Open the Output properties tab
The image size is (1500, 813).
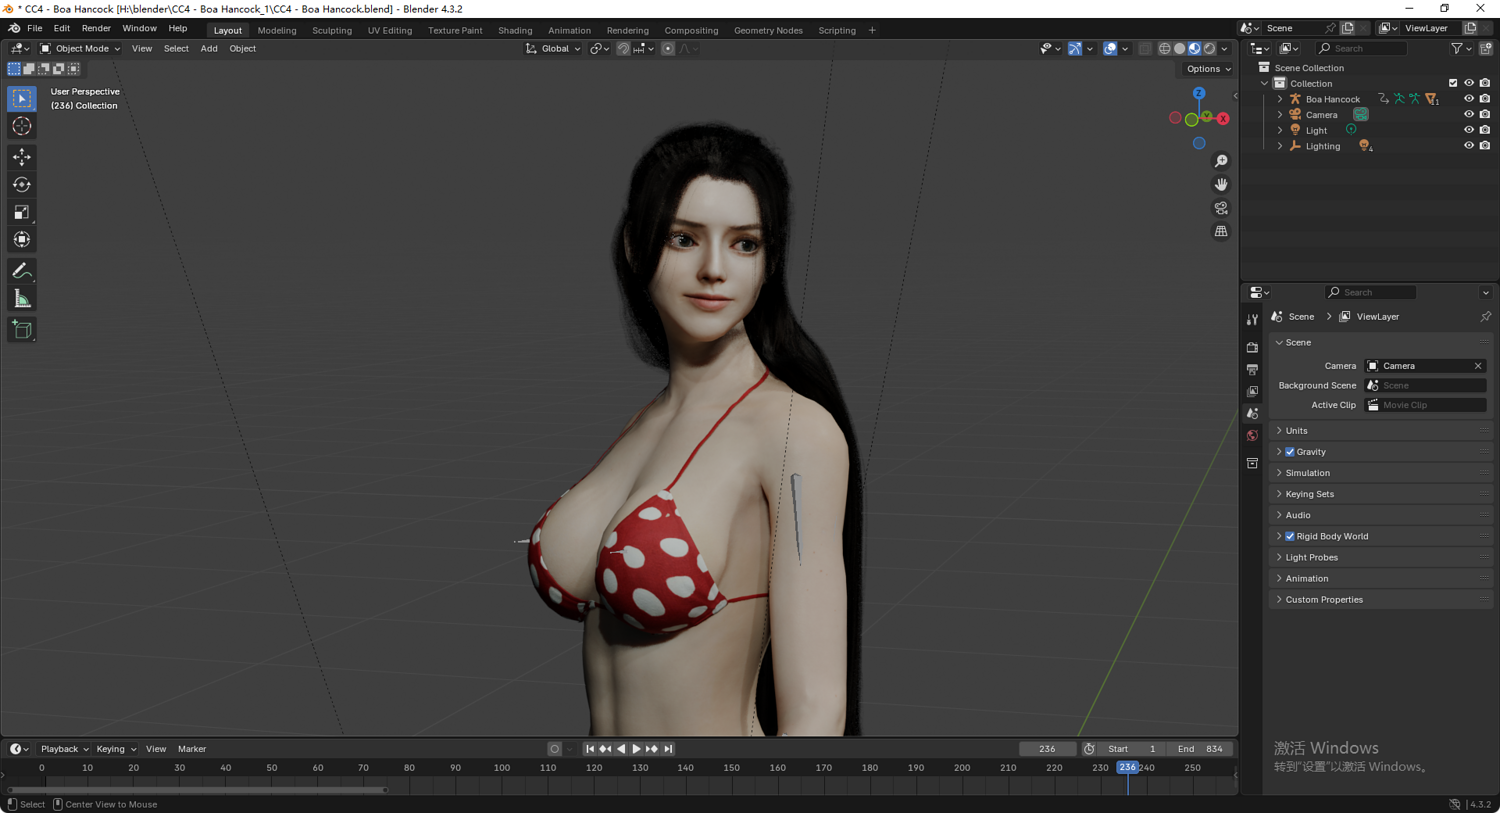coord(1252,369)
